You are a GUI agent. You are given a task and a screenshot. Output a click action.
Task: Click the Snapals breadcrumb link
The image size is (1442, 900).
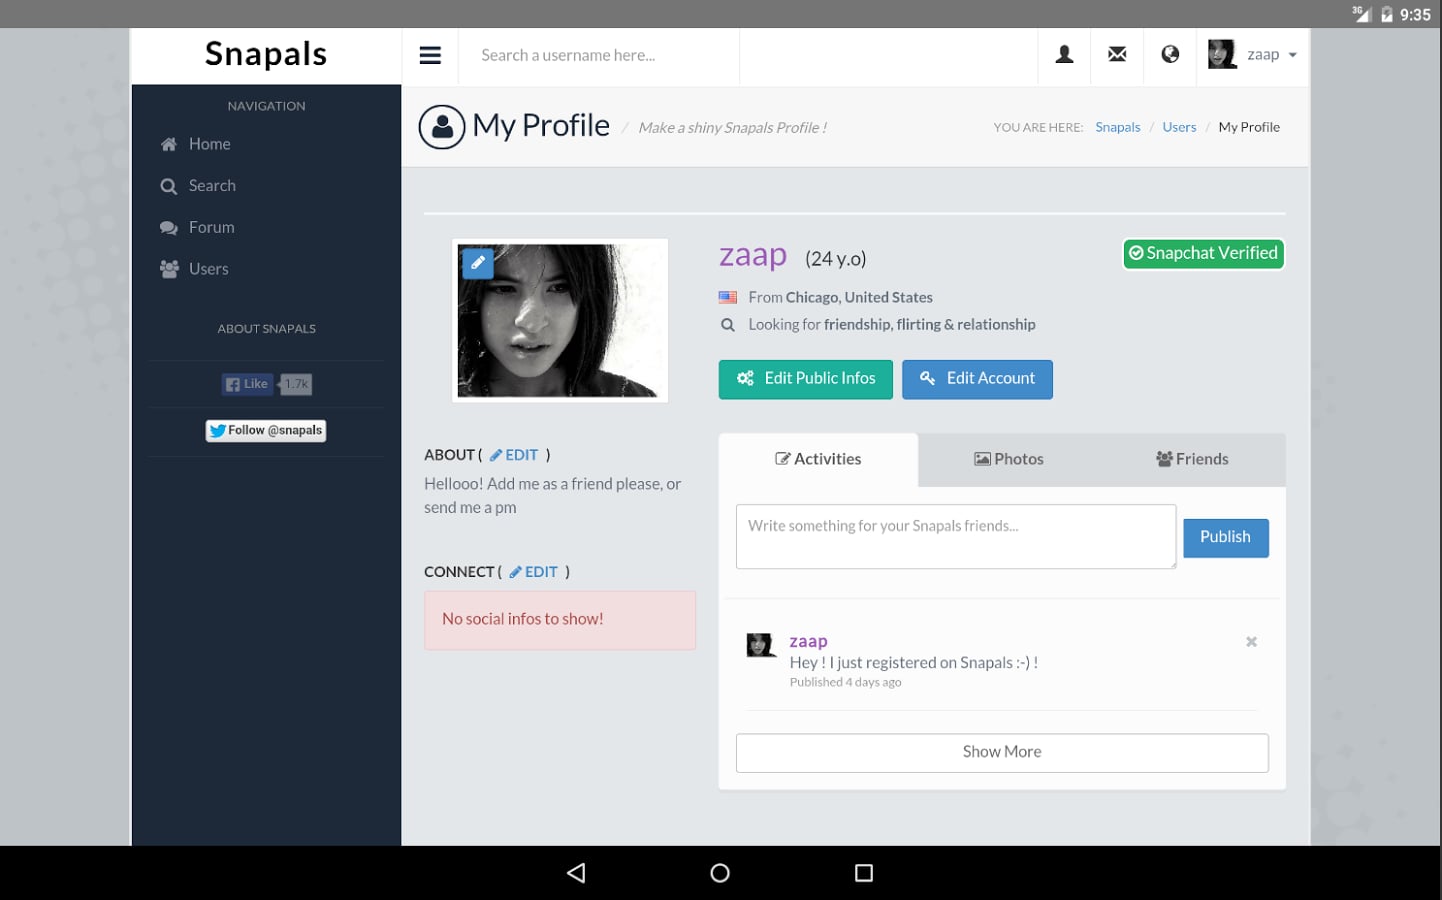(x=1117, y=127)
